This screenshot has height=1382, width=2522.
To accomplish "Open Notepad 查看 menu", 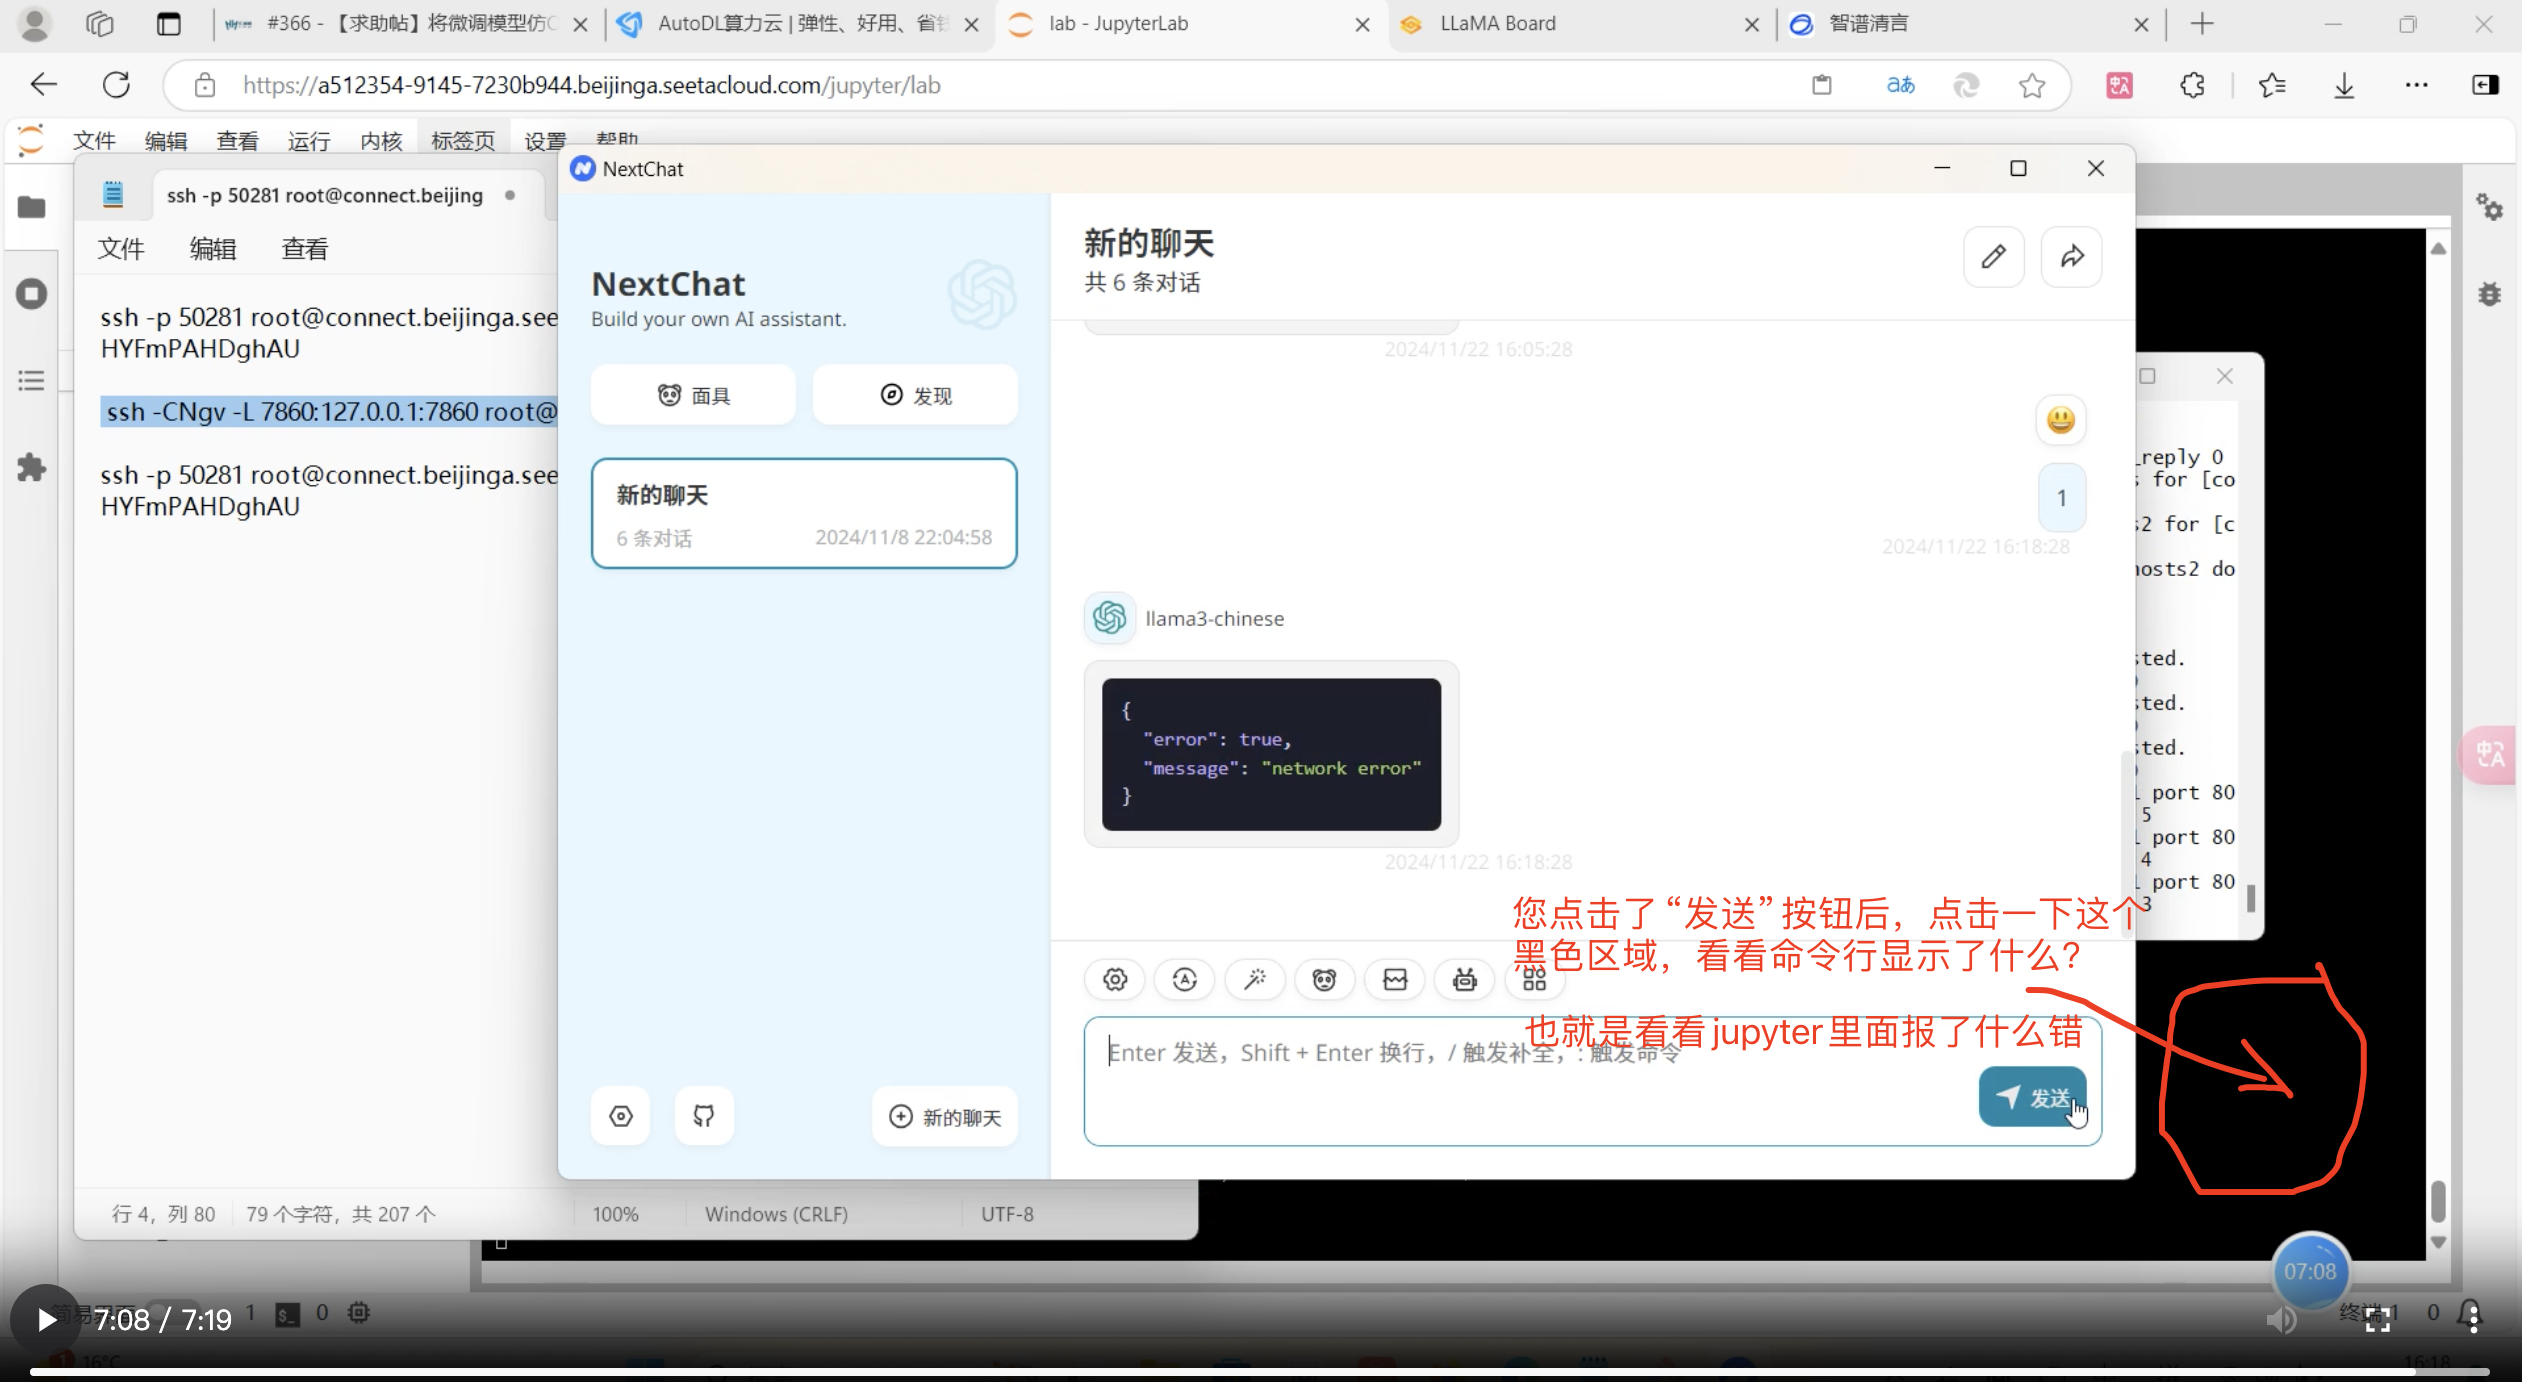I will tap(305, 249).
